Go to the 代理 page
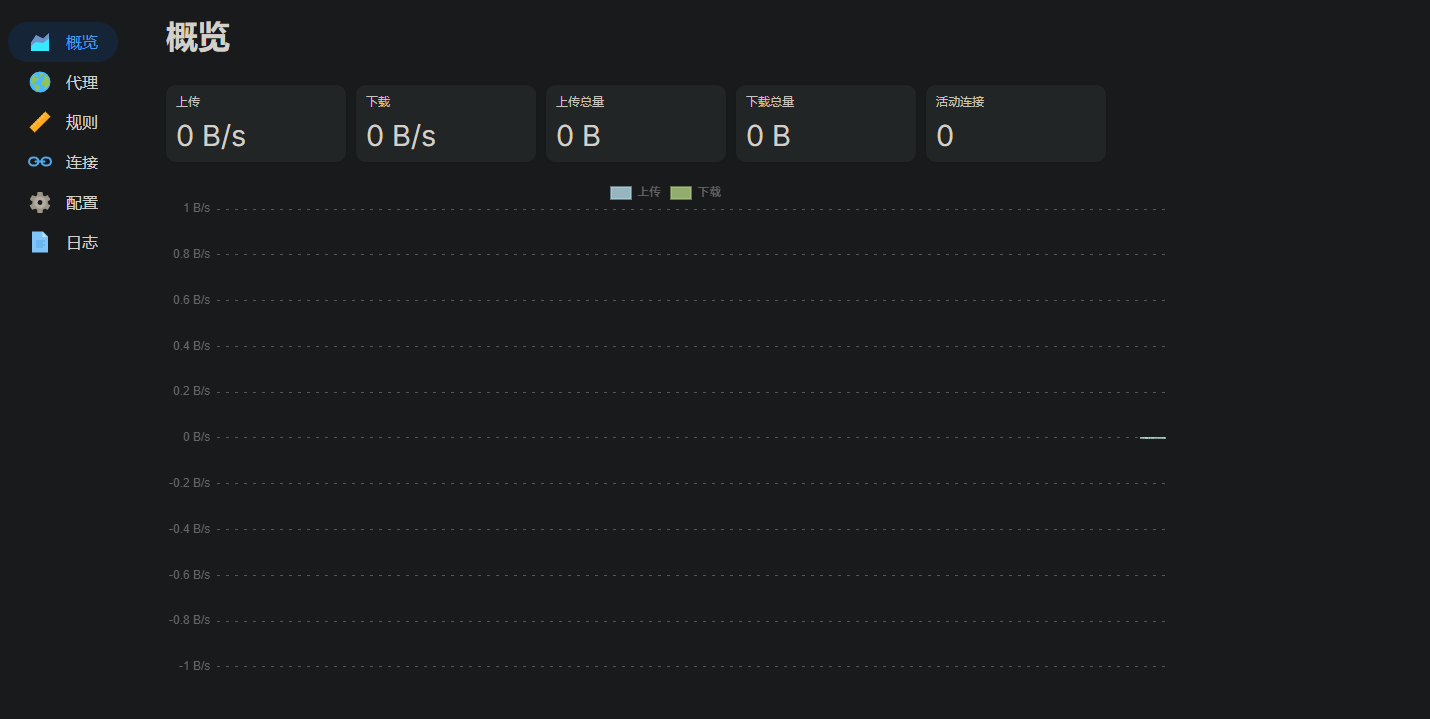 coord(82,82)
